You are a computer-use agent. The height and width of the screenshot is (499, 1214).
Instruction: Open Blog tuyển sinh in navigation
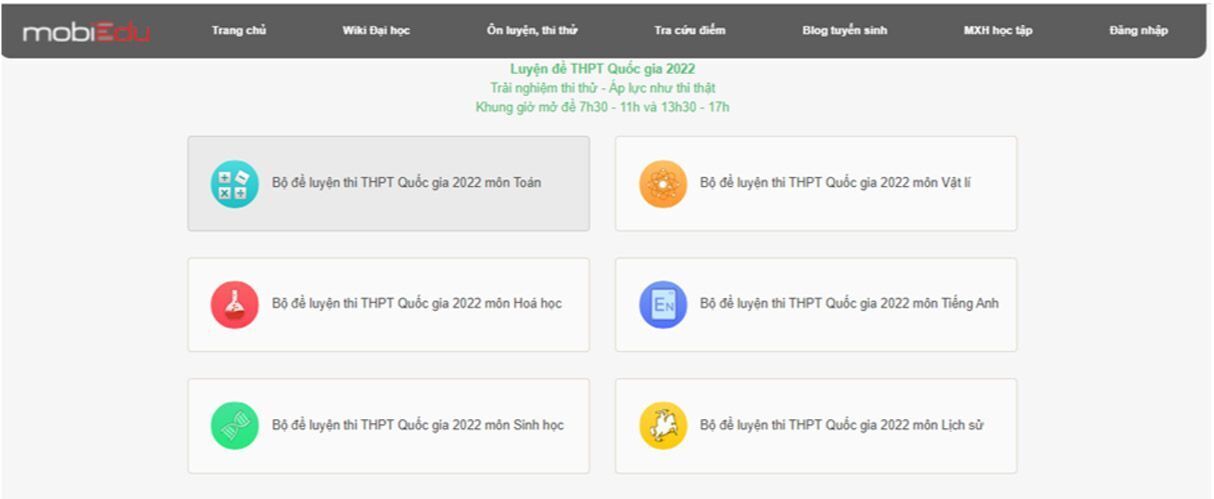(x=845, y=31)
